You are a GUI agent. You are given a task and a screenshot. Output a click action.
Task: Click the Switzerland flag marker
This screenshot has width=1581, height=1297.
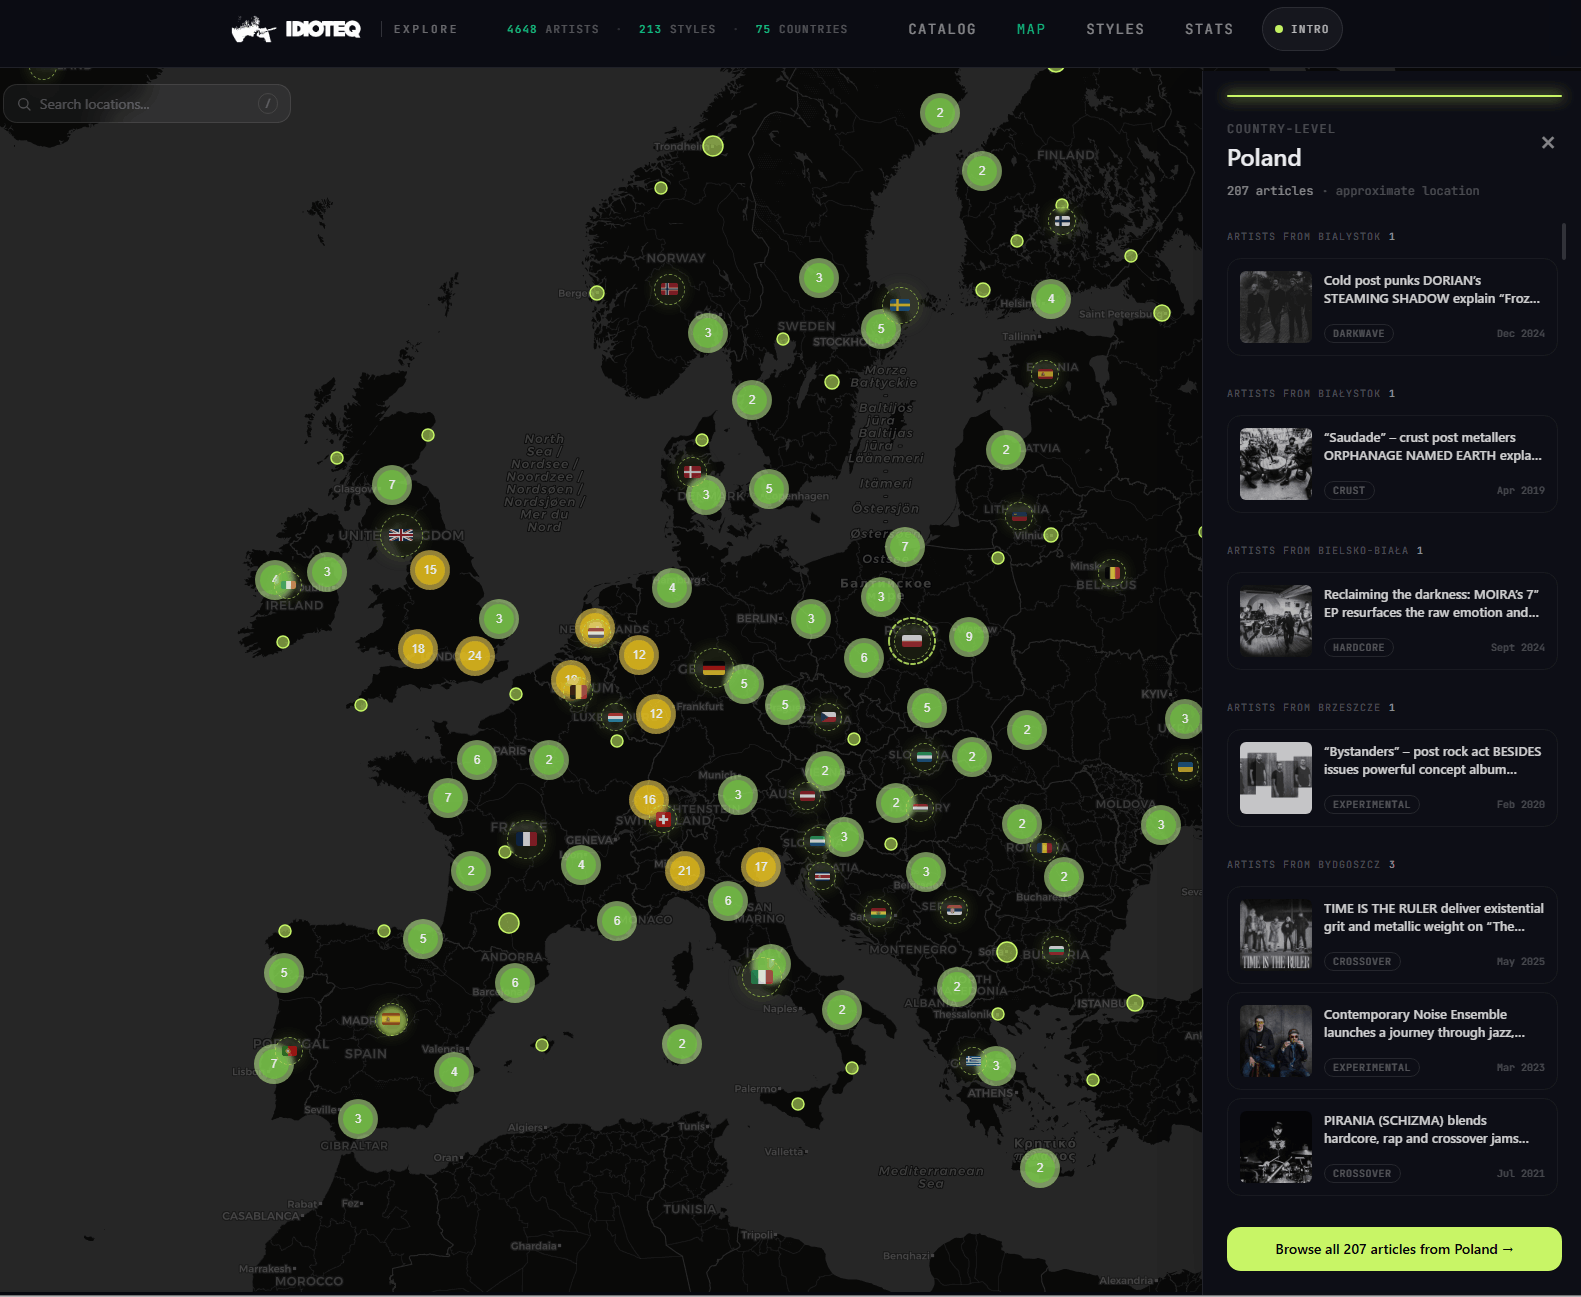(x=663, y=819)
